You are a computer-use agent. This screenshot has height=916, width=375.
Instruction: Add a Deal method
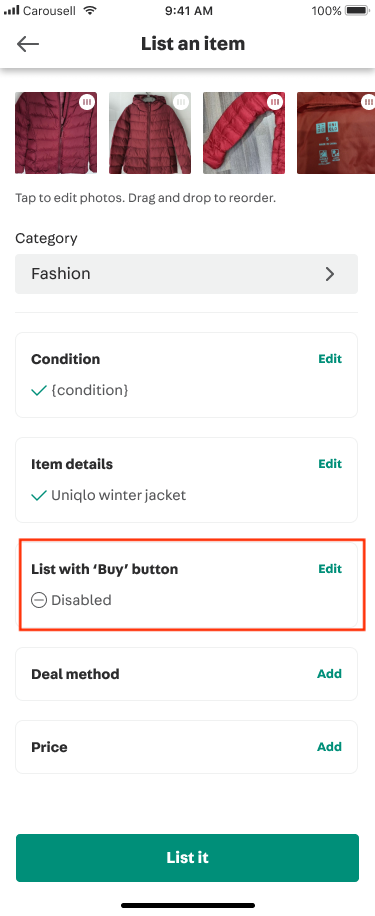[329, 674]
